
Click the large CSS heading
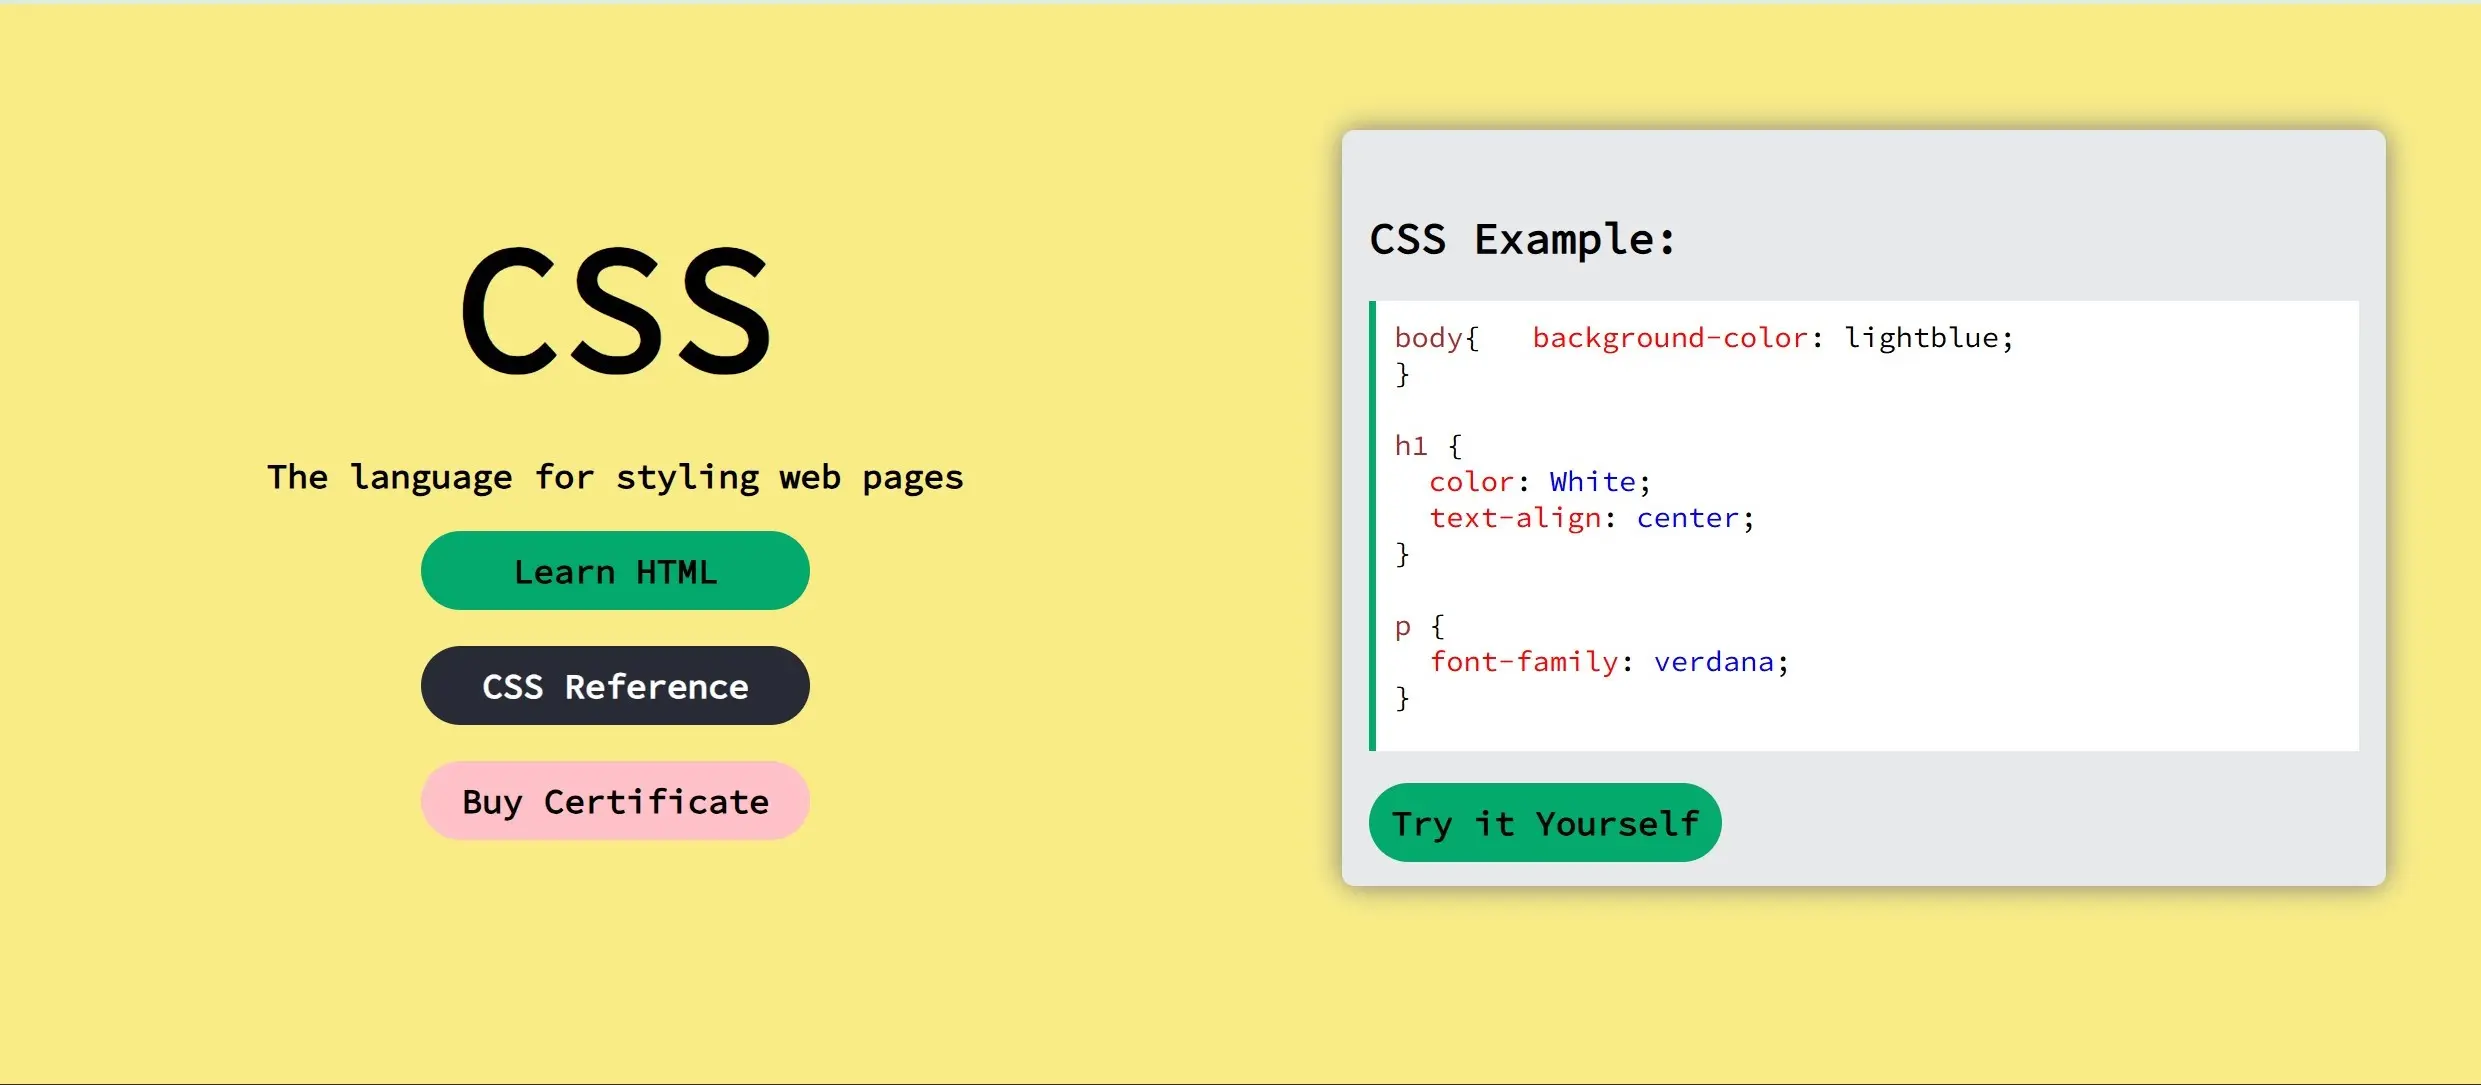[x=616, y=311]
